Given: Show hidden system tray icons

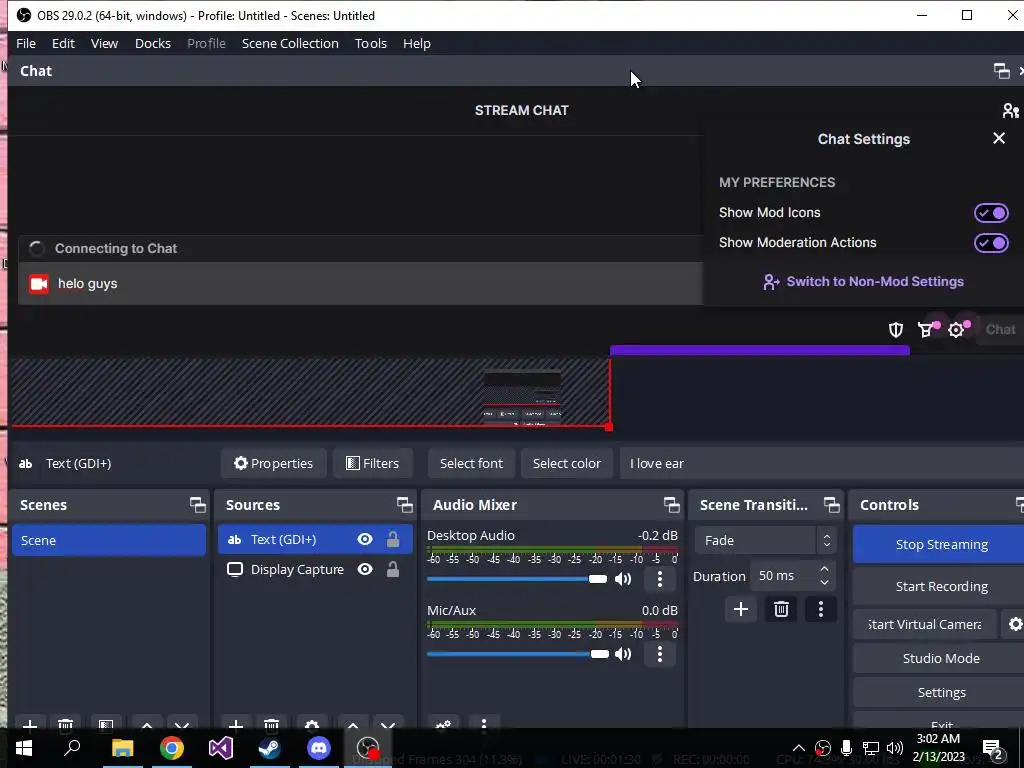Looking at the screenshot, I should pyautogui.click(x=798, y=748).
